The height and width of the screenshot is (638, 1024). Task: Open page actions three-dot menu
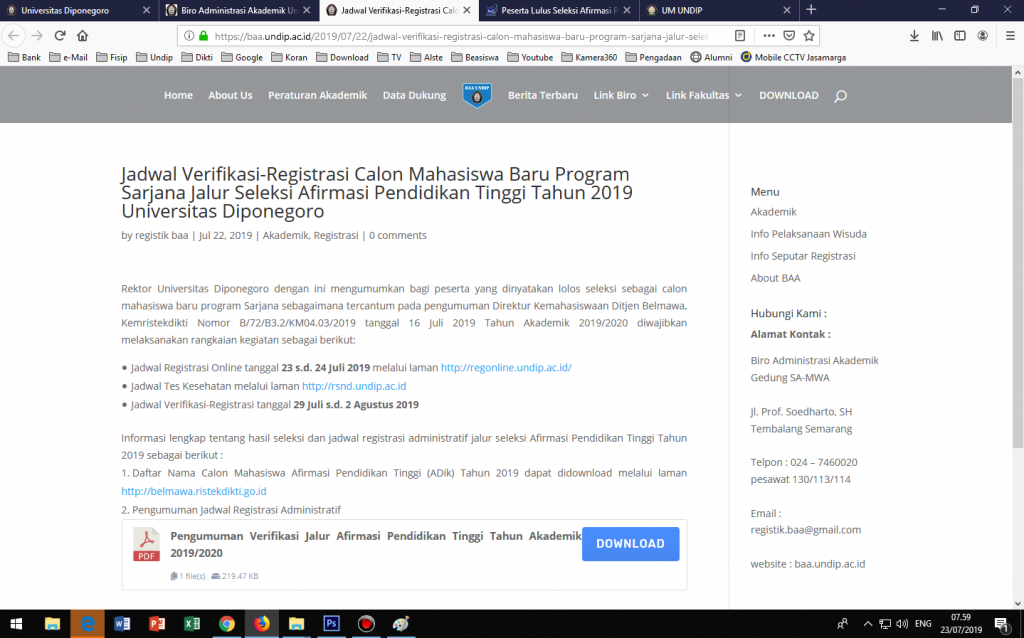pos(769,35)
